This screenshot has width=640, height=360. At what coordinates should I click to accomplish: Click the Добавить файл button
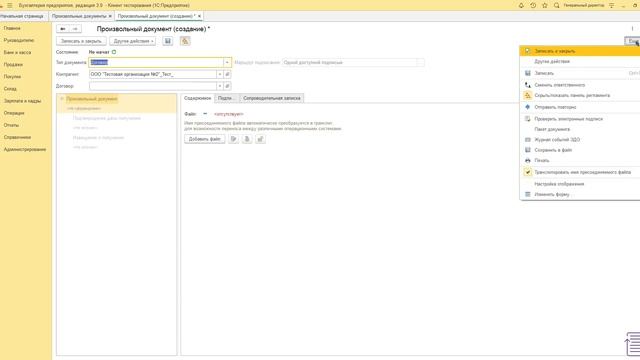point(204,139)
